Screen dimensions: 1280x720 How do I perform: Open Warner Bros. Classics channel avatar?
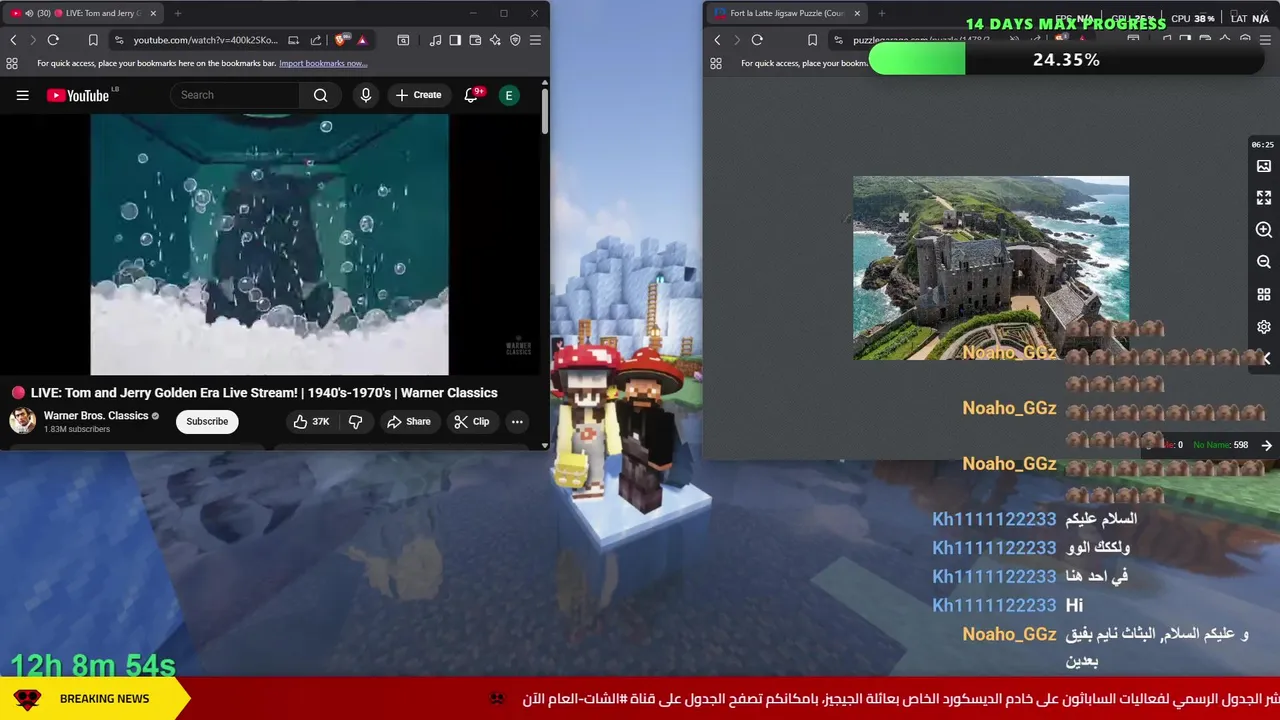[x=22, y=421]
